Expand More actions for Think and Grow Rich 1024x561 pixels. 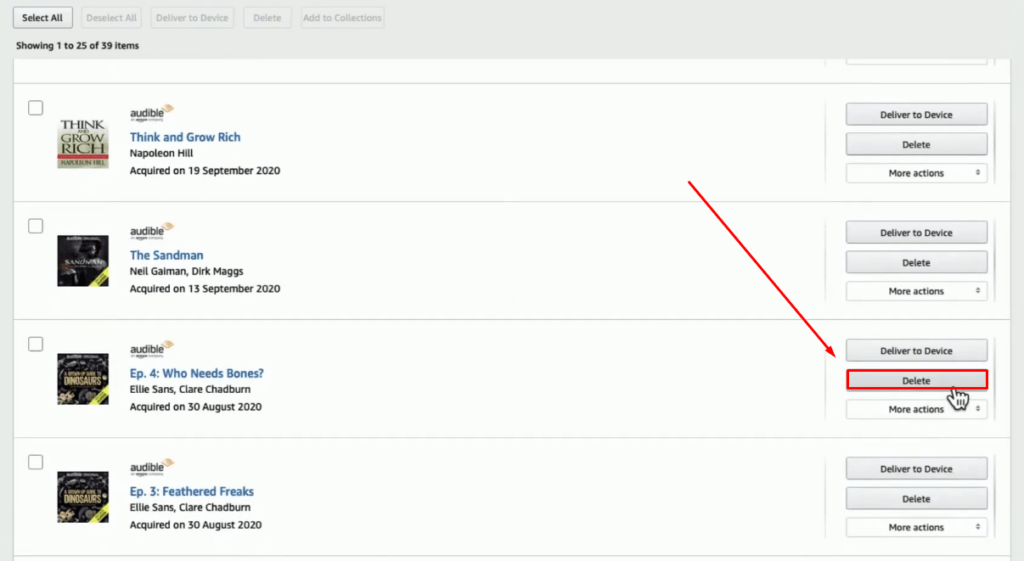(916, 173)
